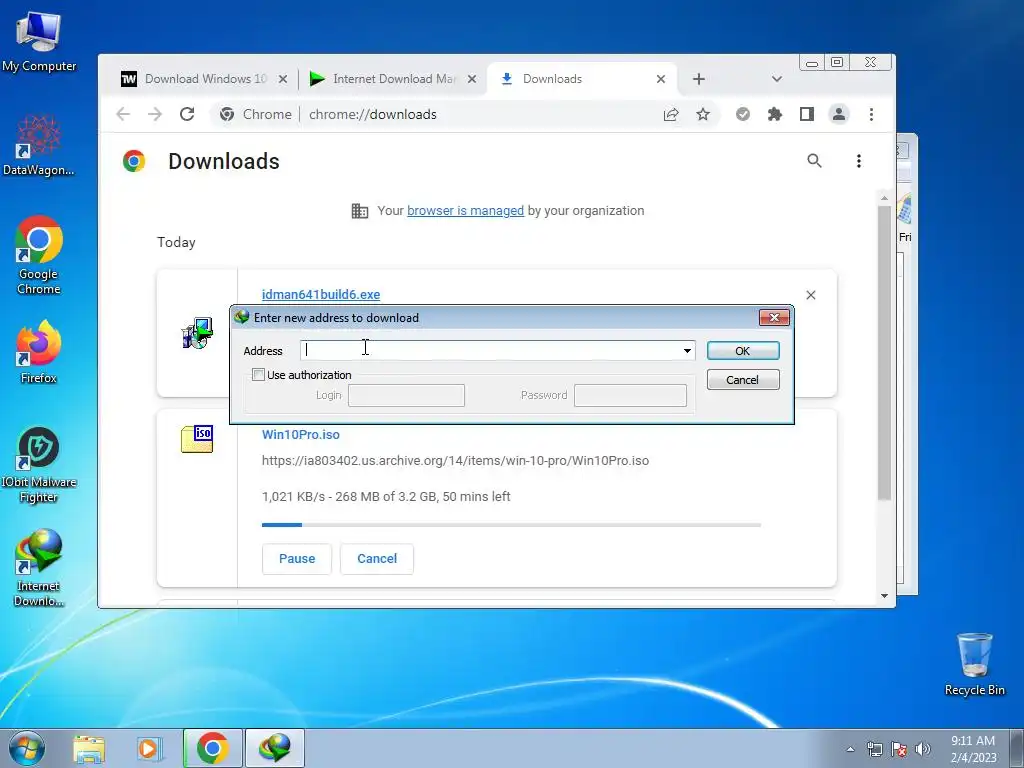The width and height of the screenshot is (1024, 768).
Task: Remove idman641build6.exe from list
Action: click(x=810, y=295)
